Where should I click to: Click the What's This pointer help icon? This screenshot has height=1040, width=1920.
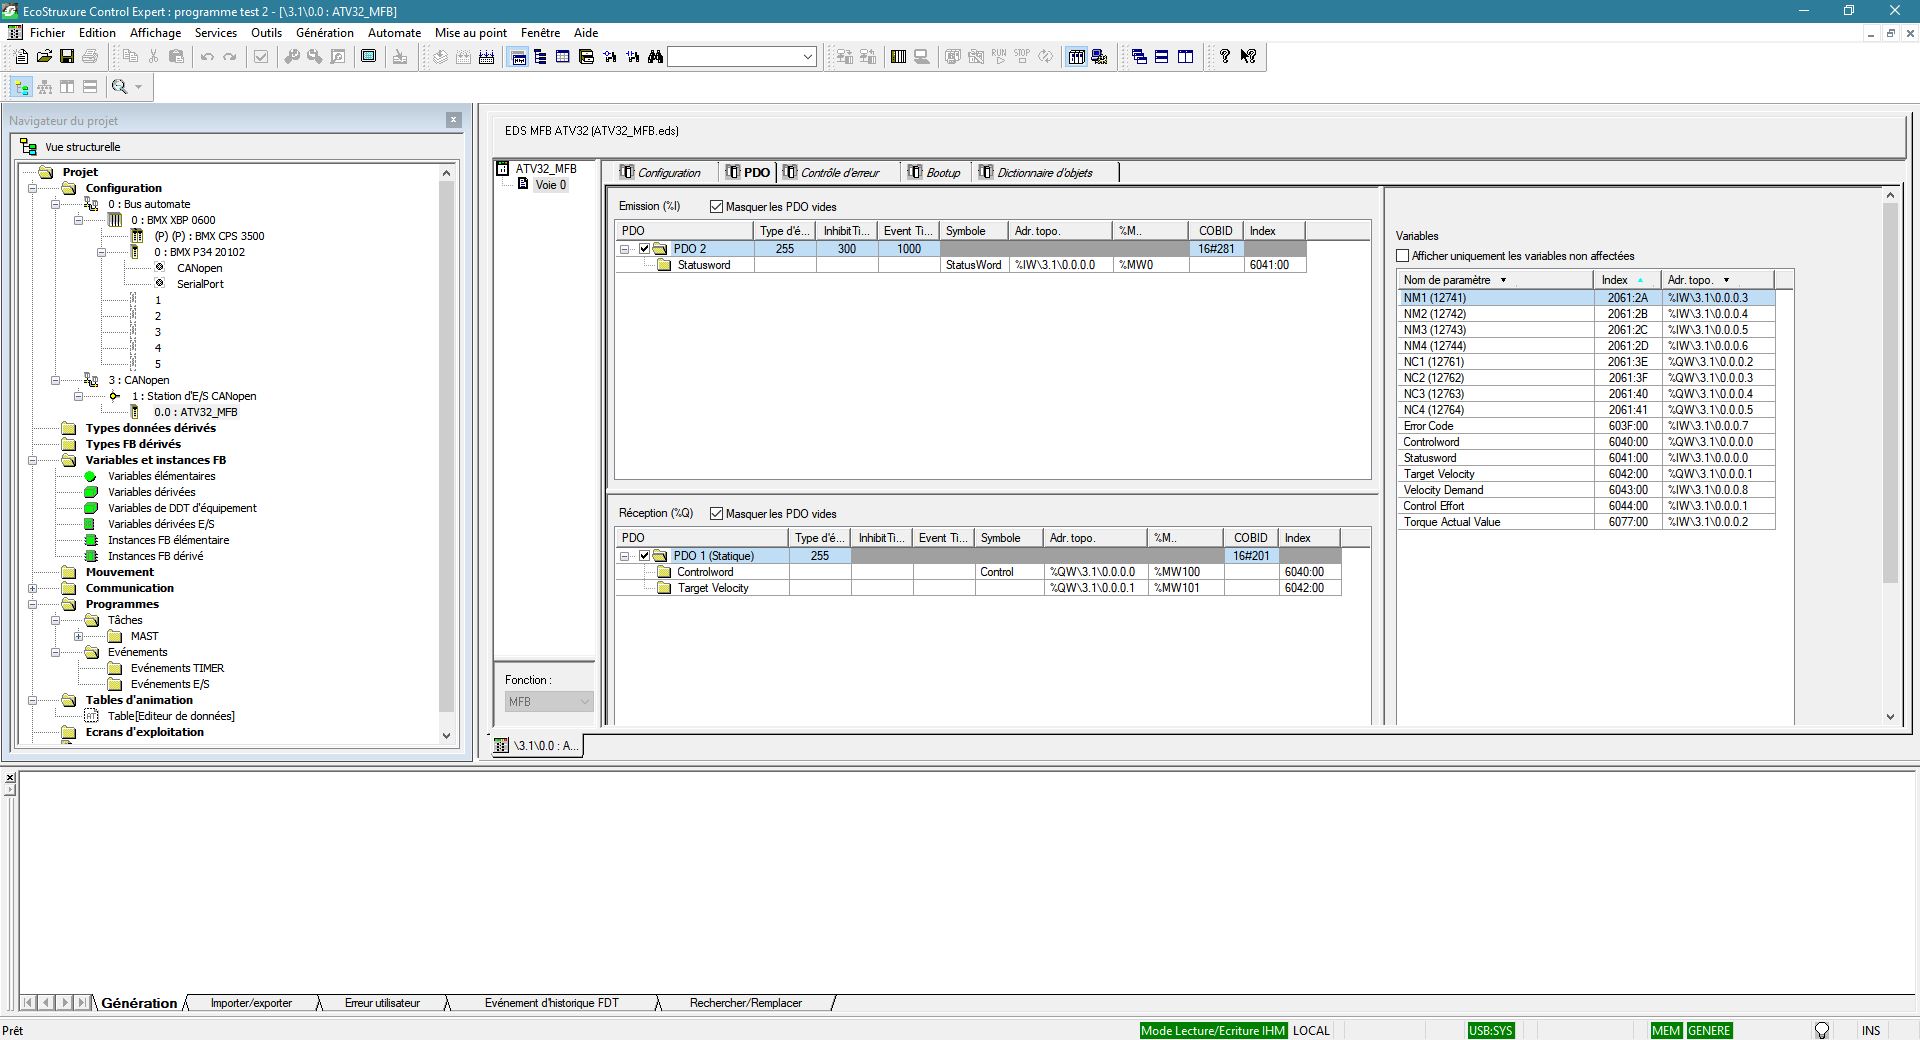(1248, 57)
